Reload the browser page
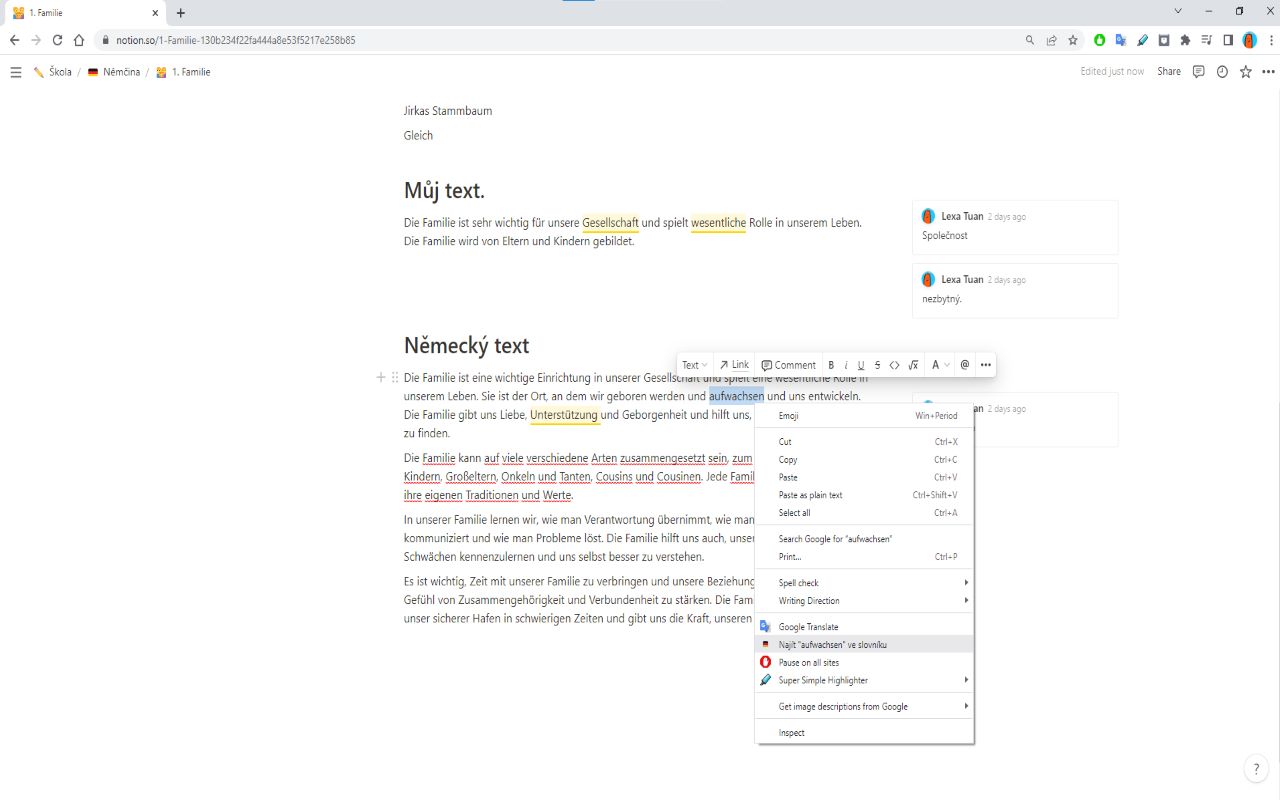Viewport: 1280px width, 800px height. 57,40
